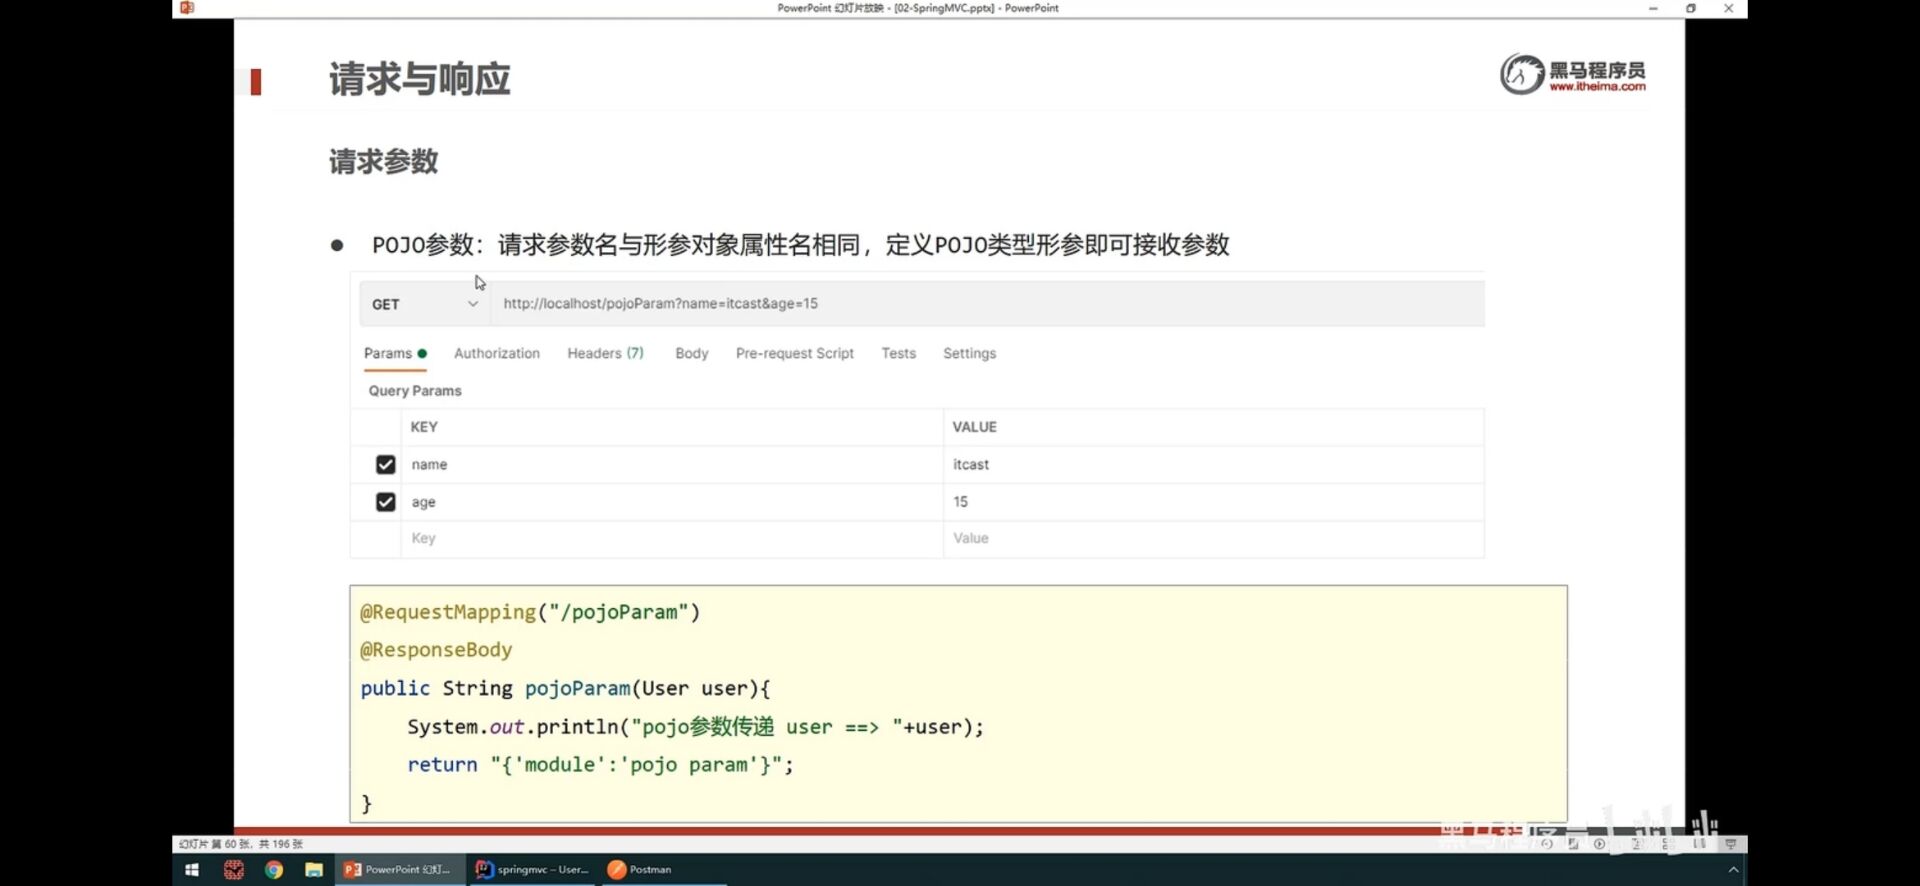
Task: Click the PowerPoint icon in title bar
Action: click(186, 8)
